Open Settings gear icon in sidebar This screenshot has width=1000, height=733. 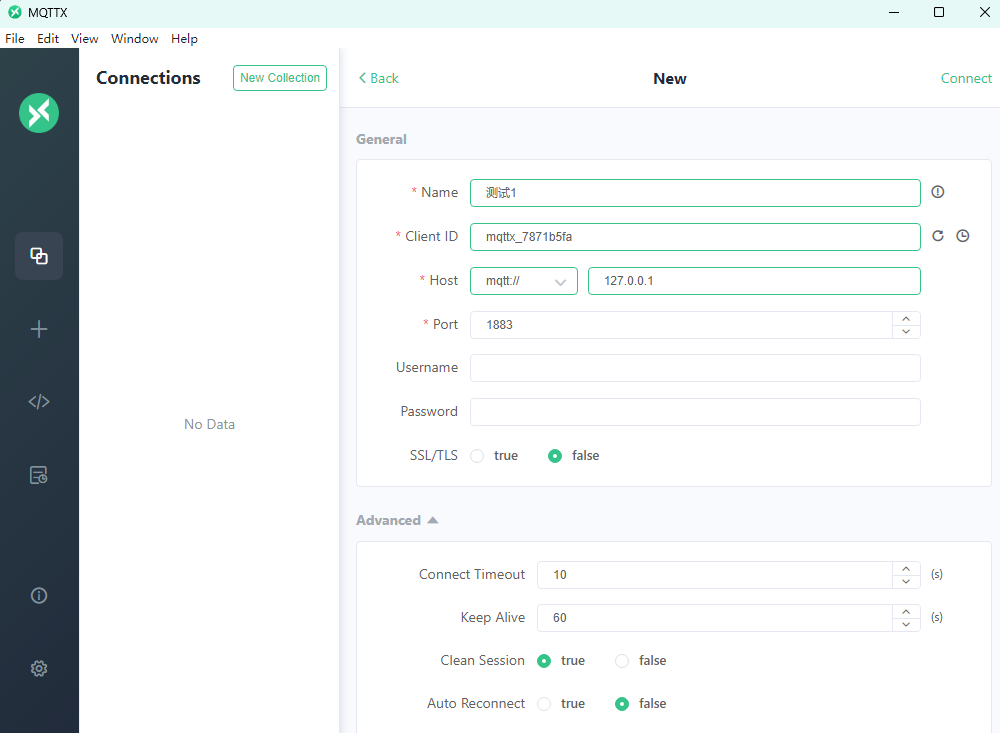pos(39,668)
